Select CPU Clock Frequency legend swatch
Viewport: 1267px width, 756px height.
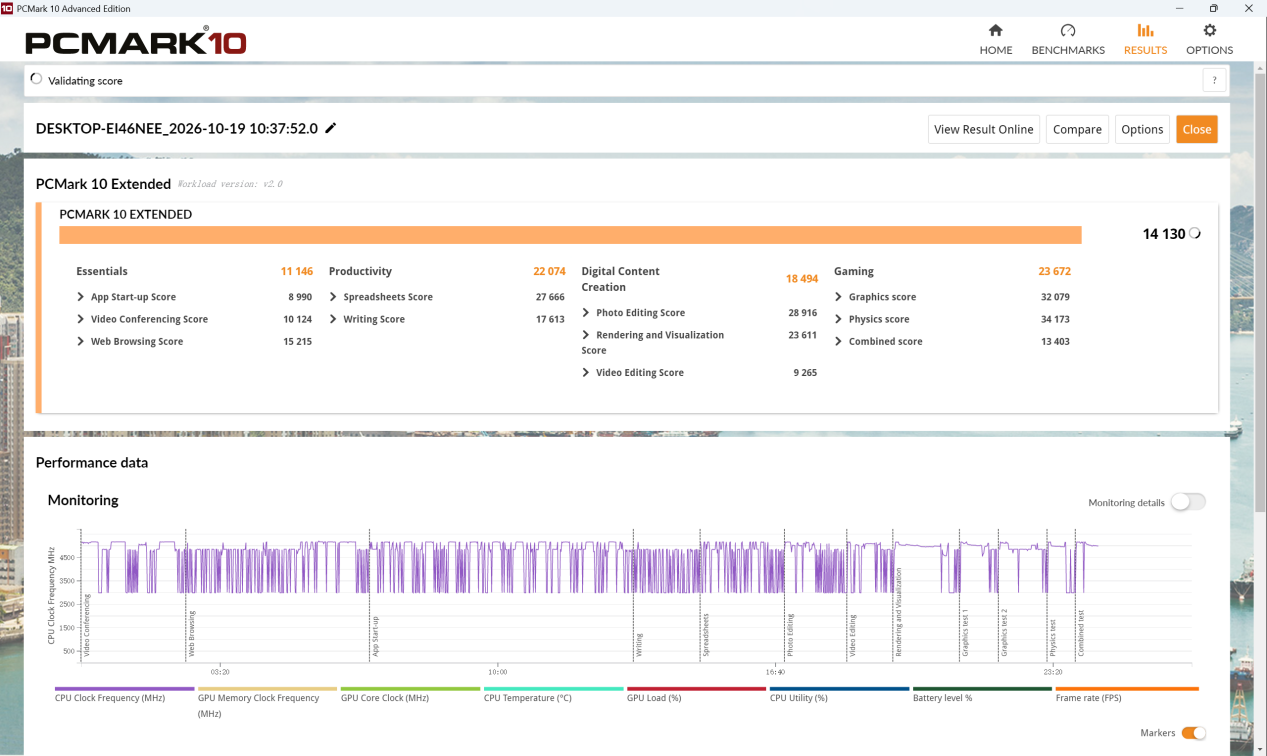click(x=124, y=689)
